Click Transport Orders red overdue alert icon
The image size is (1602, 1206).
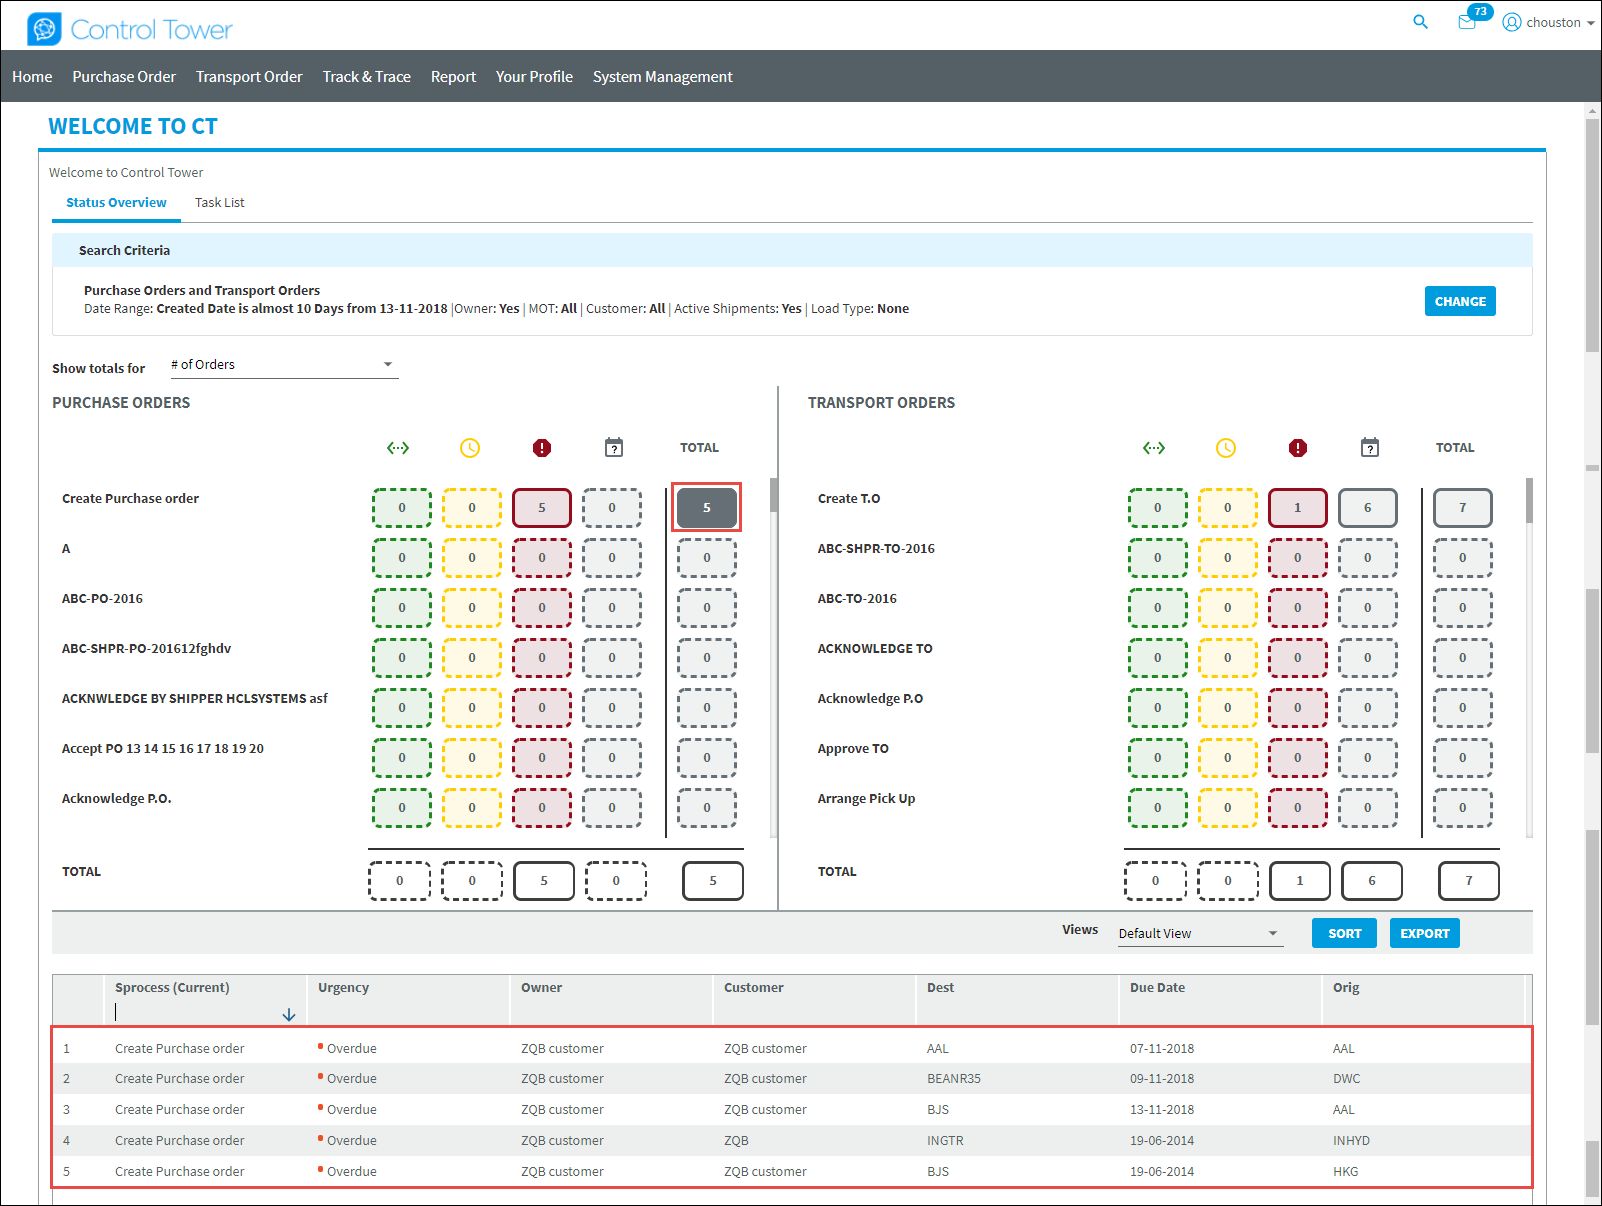click(1298, 448)
